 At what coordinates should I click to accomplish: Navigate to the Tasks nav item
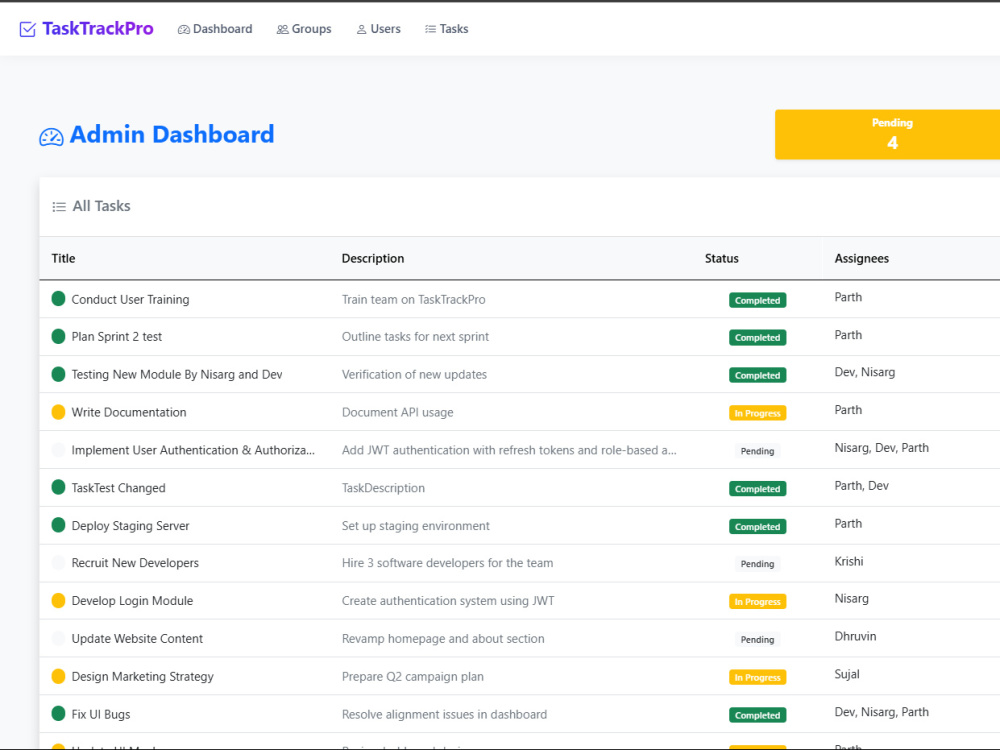click(446, 29)
